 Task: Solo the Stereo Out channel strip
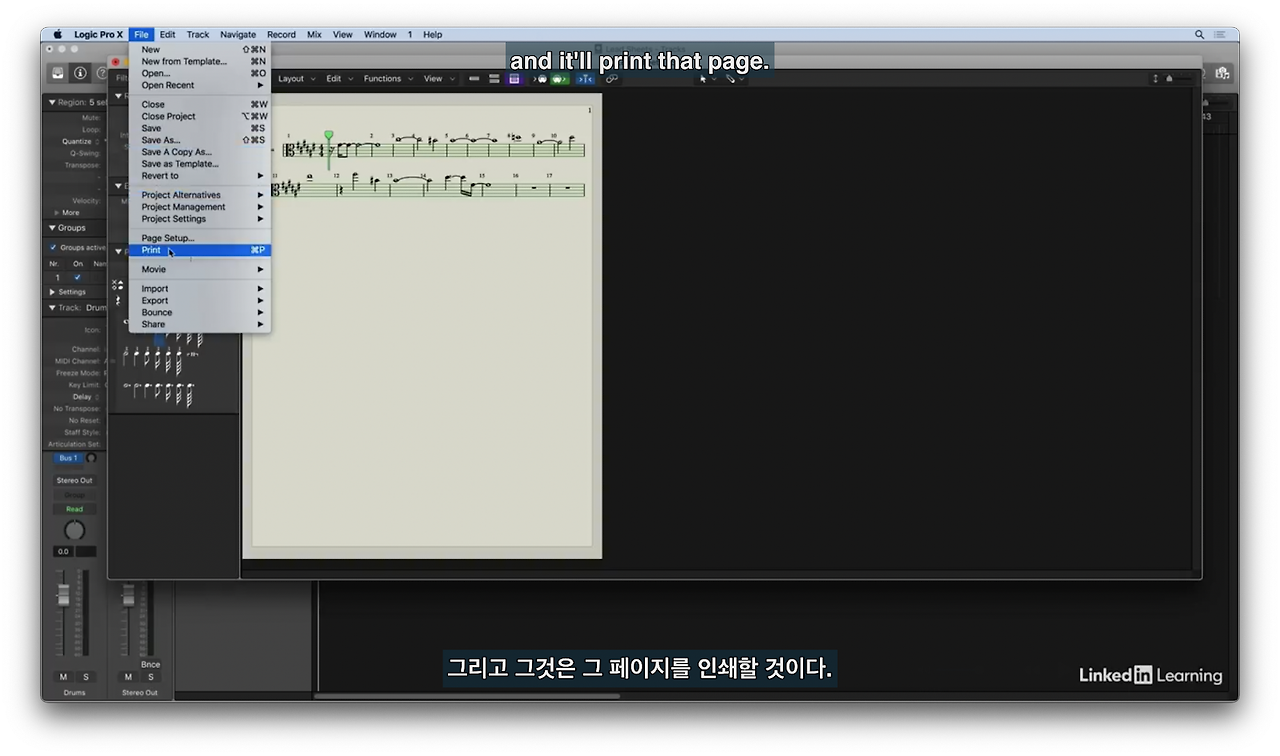[x=149, y=677]
